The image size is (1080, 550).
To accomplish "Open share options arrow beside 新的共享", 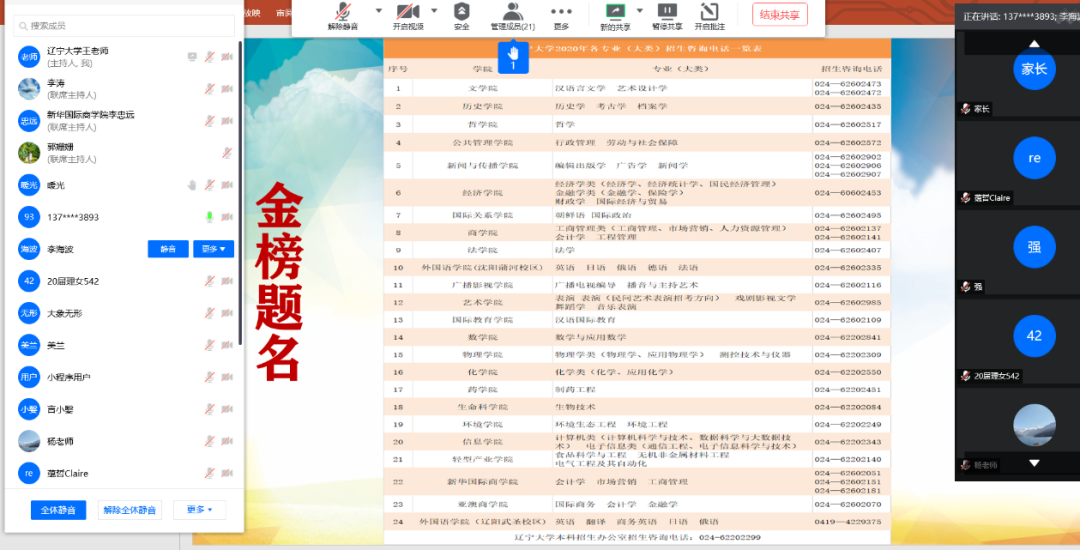I will (640, 11).
